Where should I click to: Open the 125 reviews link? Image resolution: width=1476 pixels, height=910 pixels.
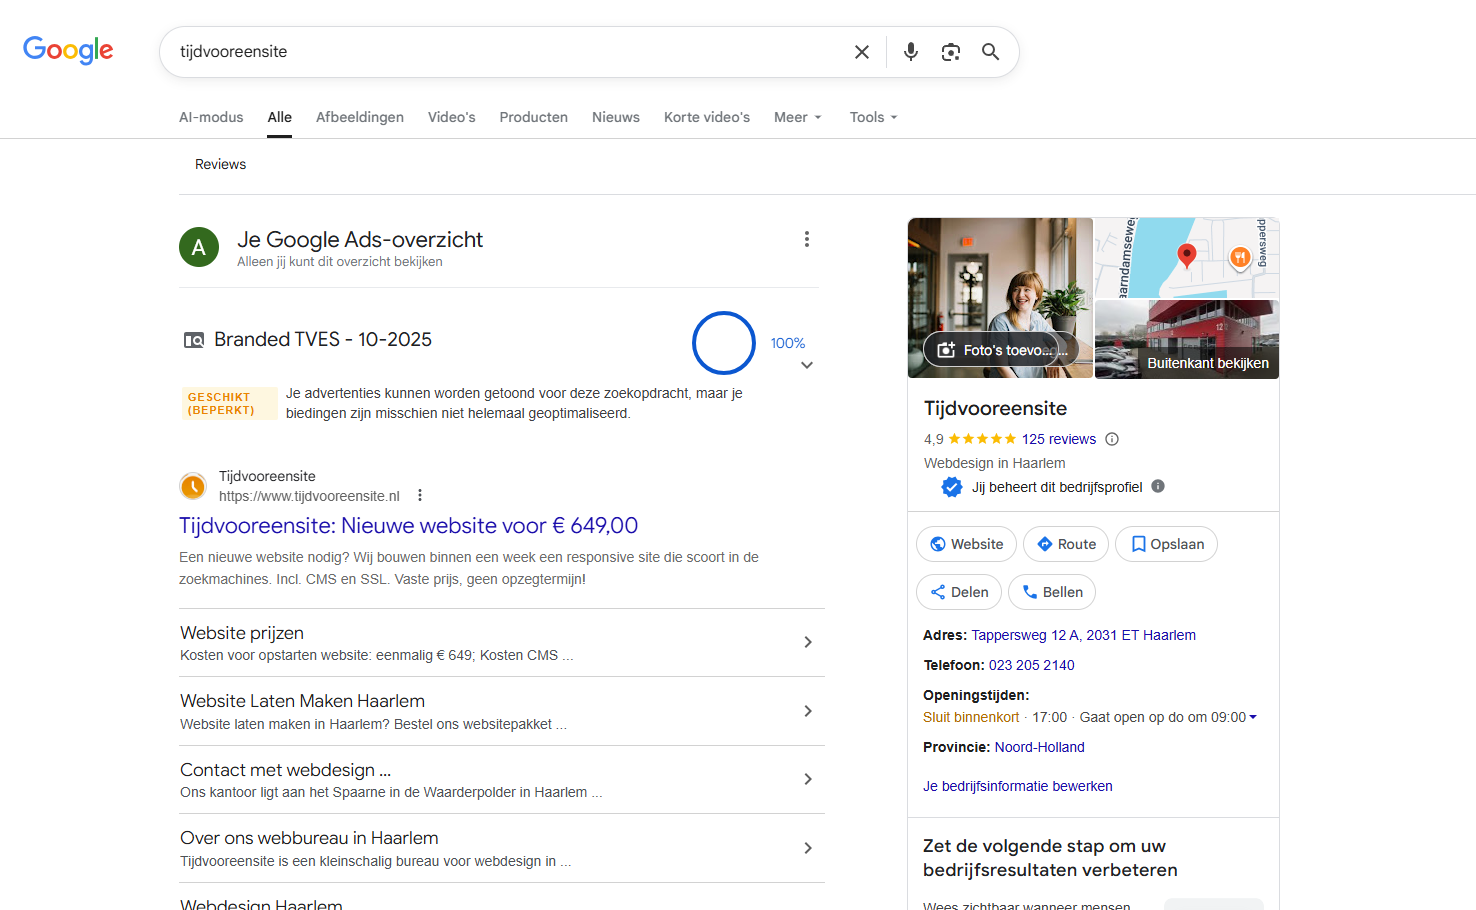1059,438
